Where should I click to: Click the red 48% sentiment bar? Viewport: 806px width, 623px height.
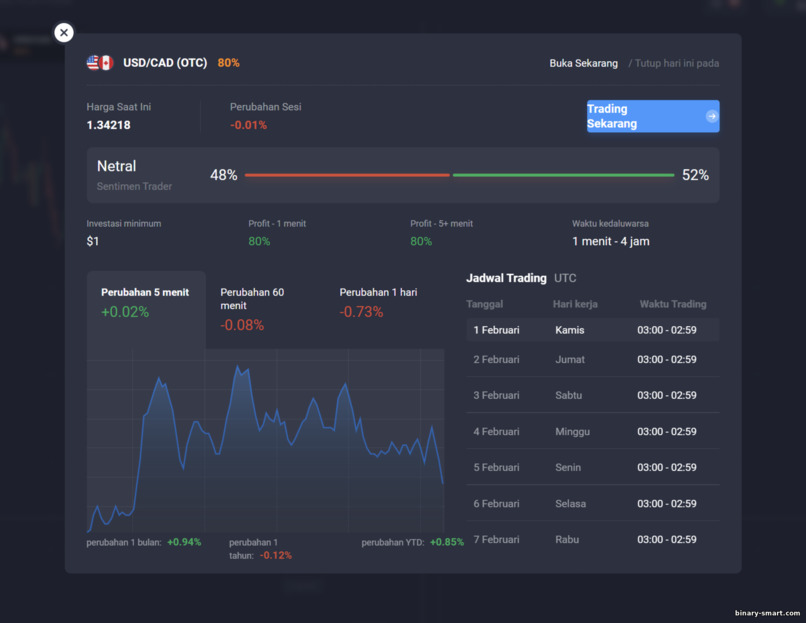(x=347, y=175)
